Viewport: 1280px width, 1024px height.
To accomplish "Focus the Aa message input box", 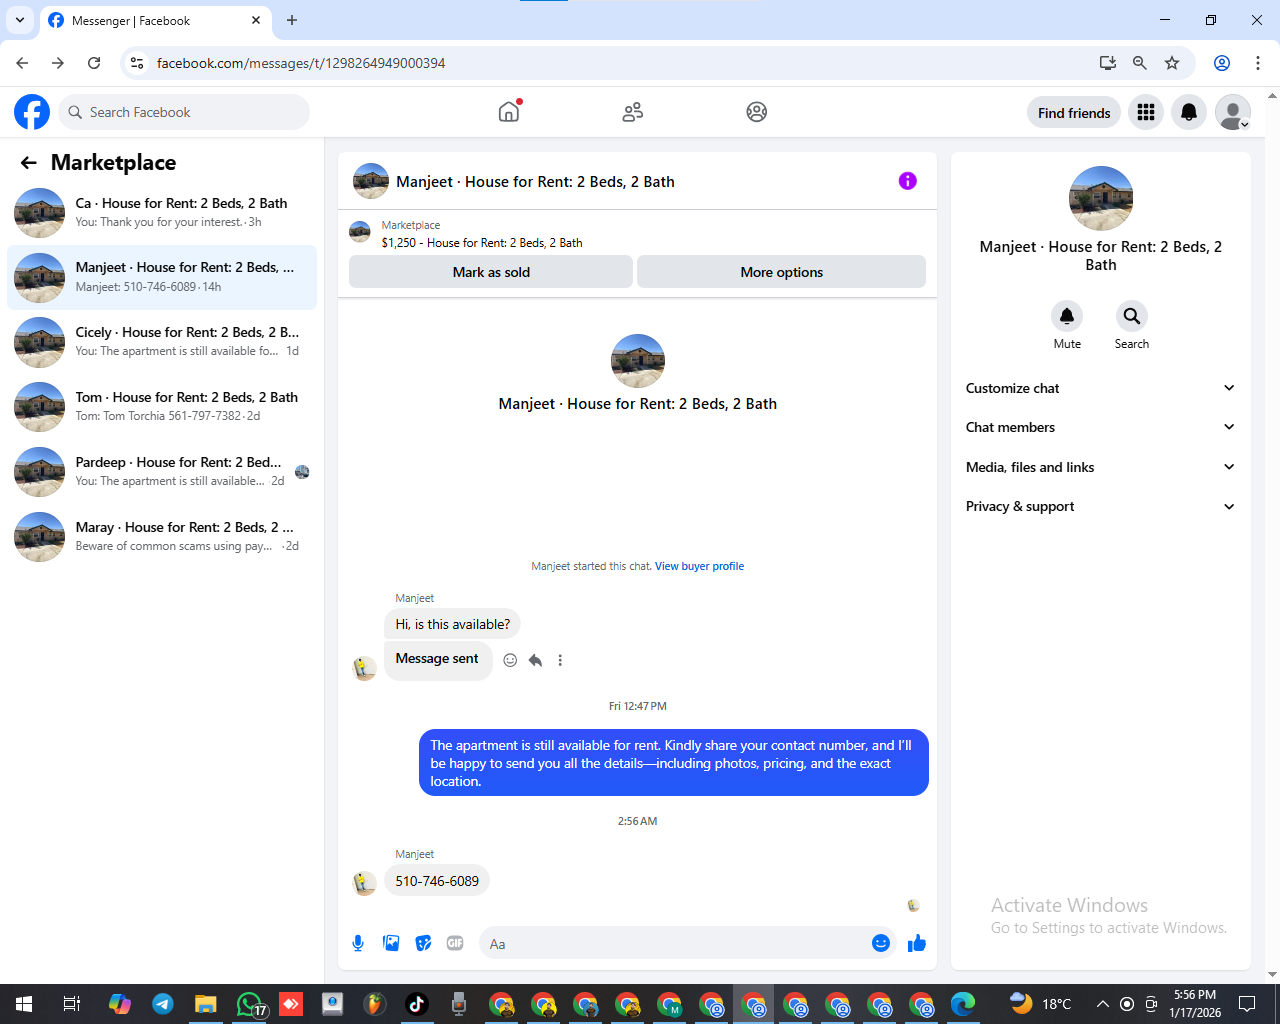I will [x=676, y=943].
